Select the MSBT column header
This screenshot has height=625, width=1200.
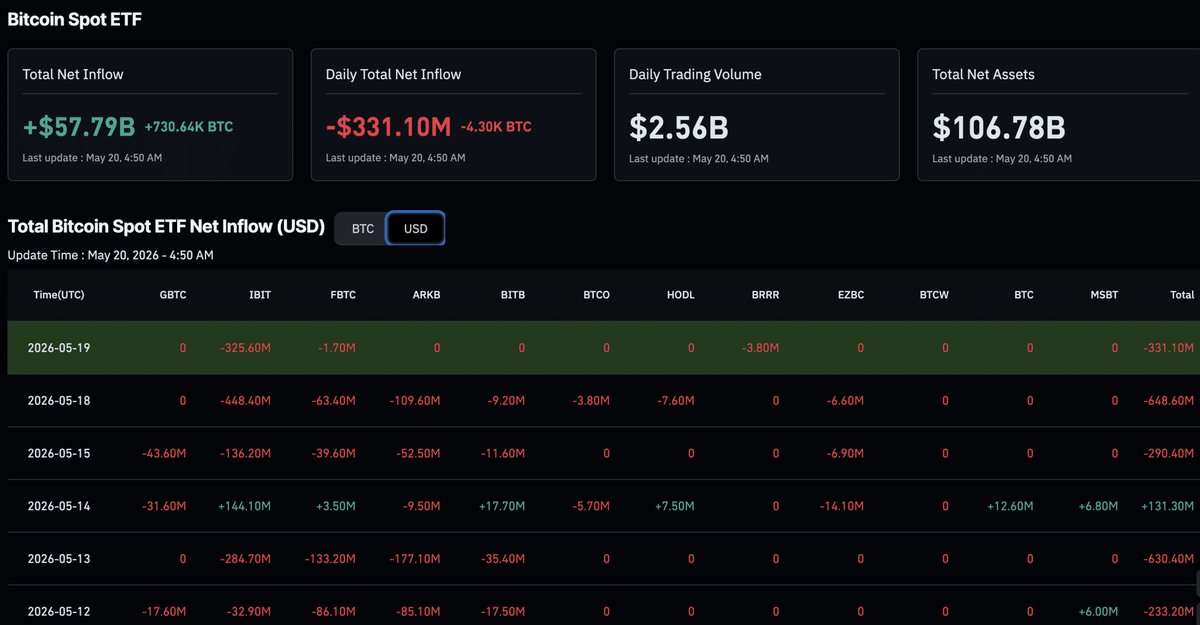[x=1105, y=295]
